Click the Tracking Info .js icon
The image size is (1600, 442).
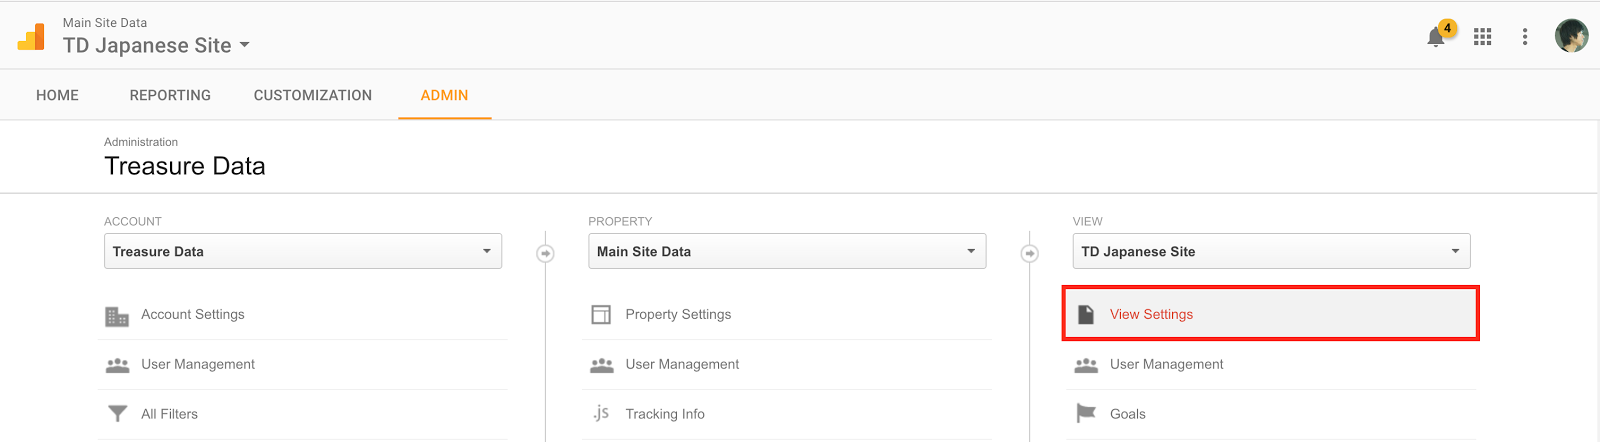pyautogui.click(x=601, y=413)
